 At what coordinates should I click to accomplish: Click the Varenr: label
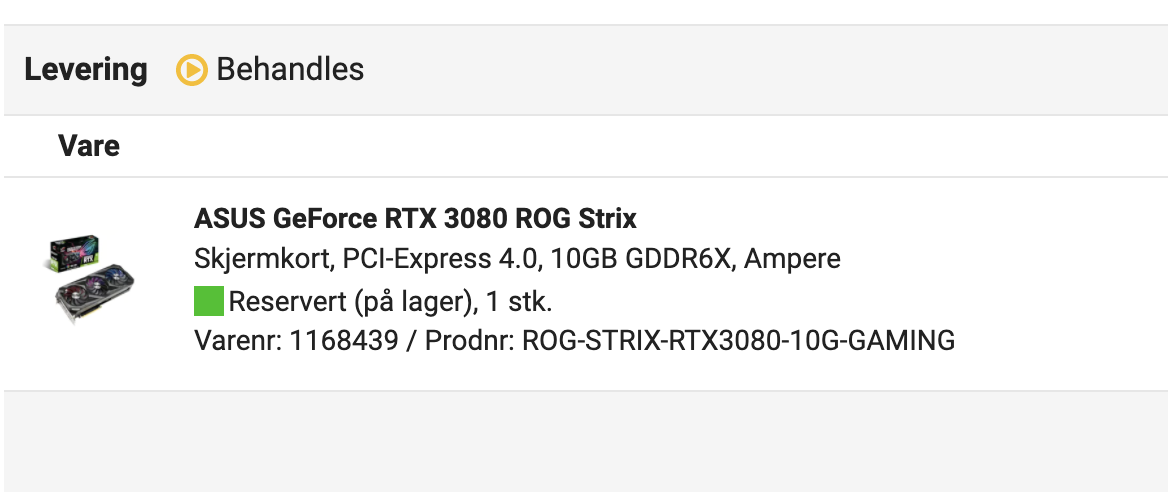point(238,341)
